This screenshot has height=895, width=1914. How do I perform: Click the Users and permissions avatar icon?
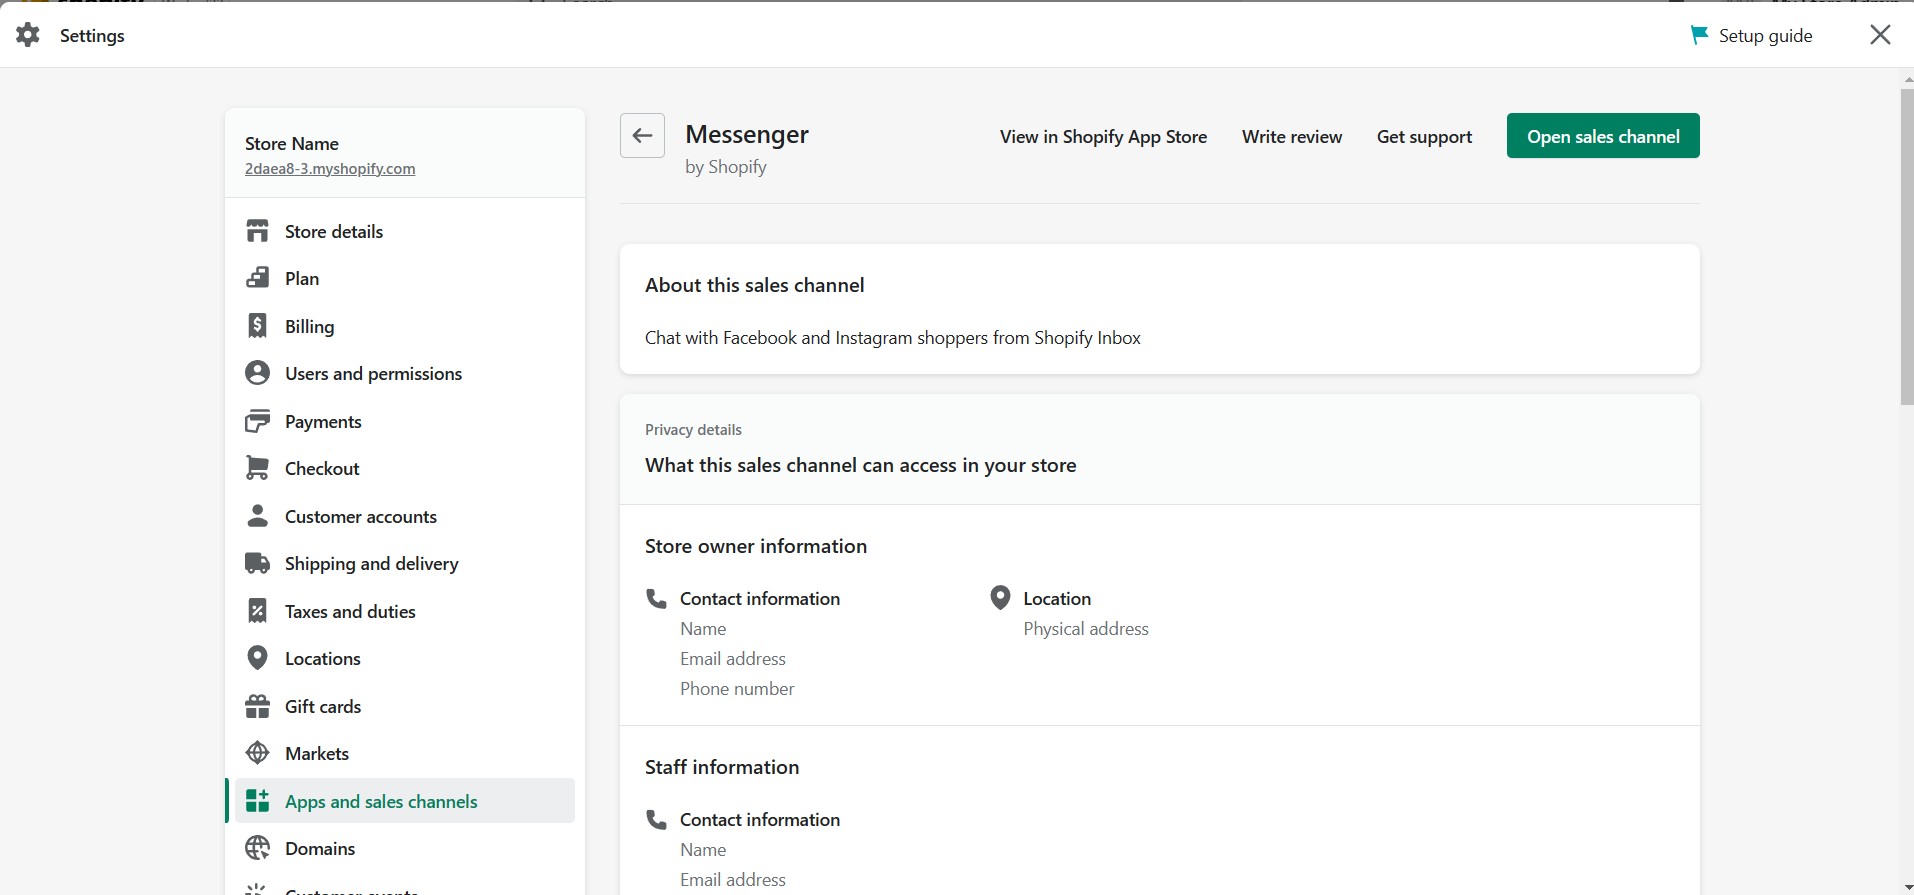click(257, 373)
